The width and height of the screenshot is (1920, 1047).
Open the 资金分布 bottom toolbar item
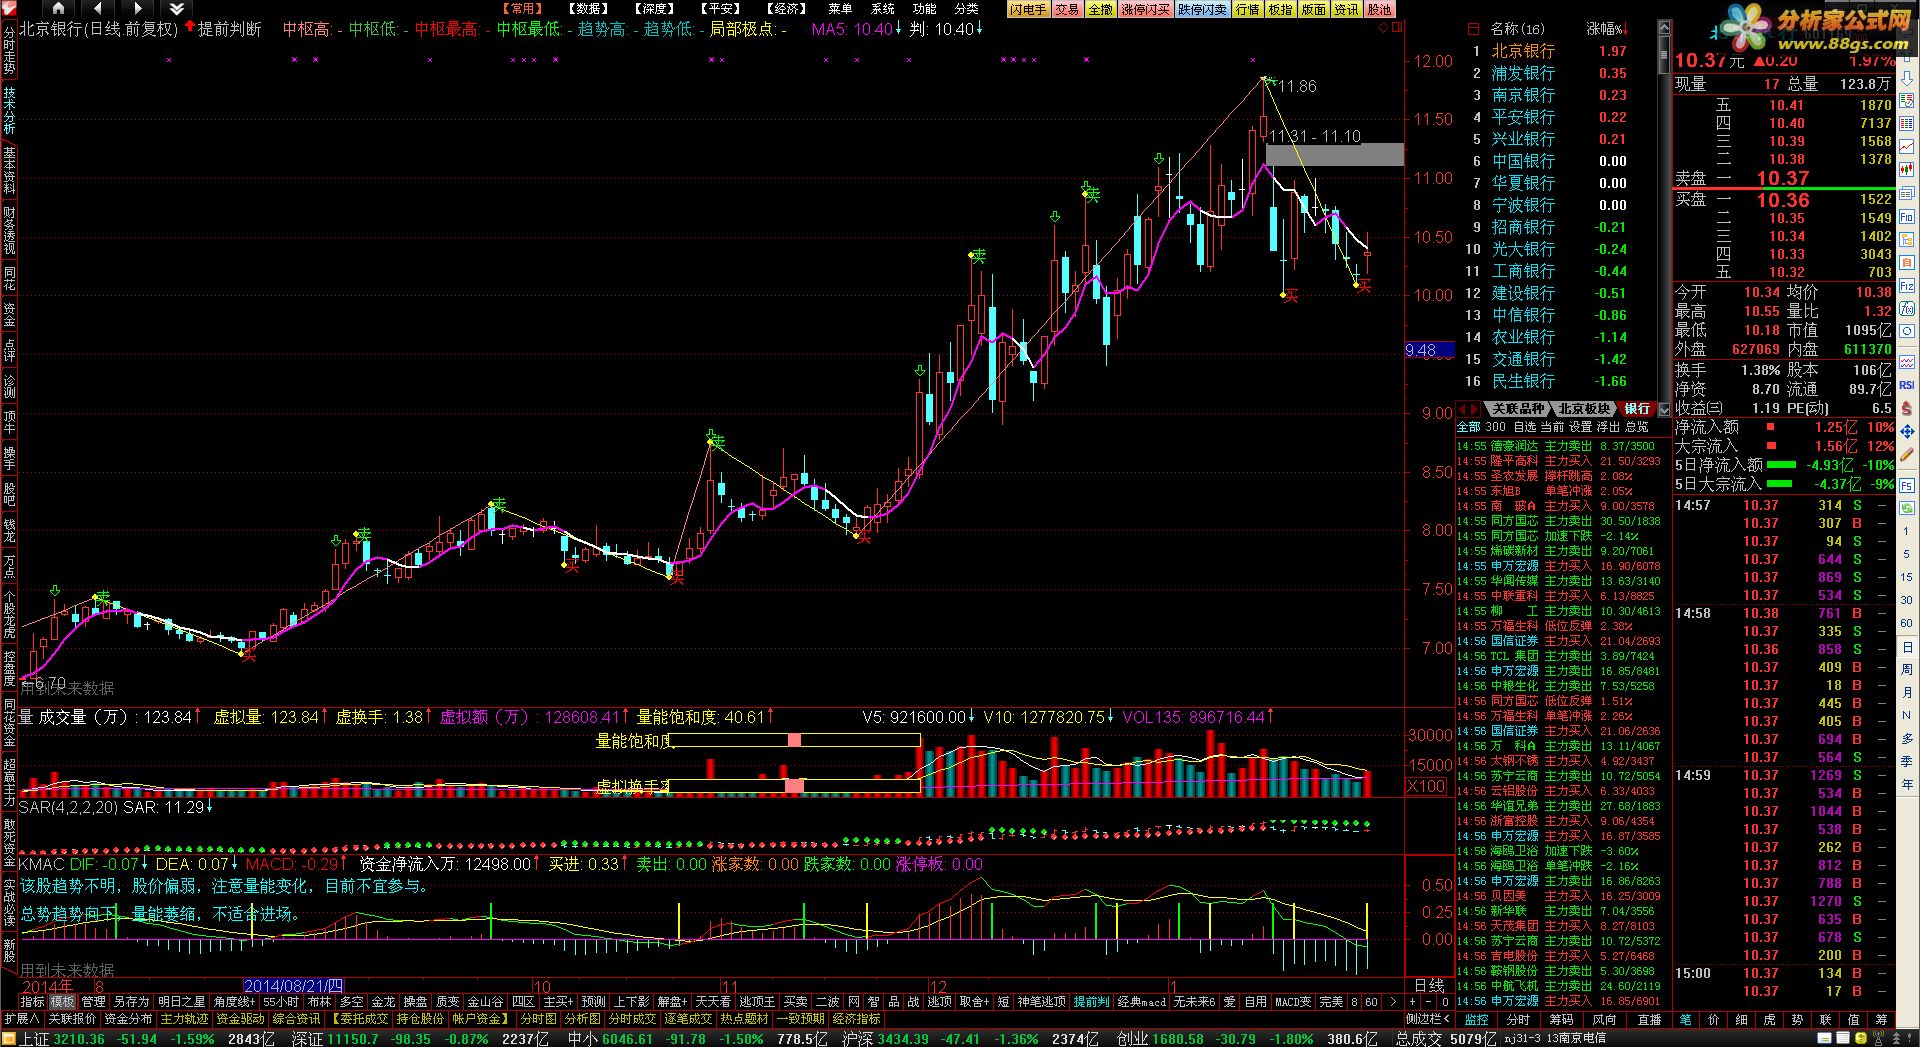(128, 1019)
